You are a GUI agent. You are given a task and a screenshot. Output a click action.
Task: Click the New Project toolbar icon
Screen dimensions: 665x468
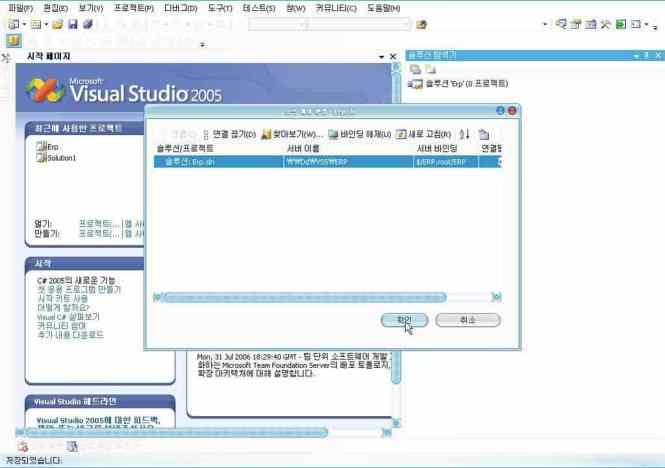14,25
